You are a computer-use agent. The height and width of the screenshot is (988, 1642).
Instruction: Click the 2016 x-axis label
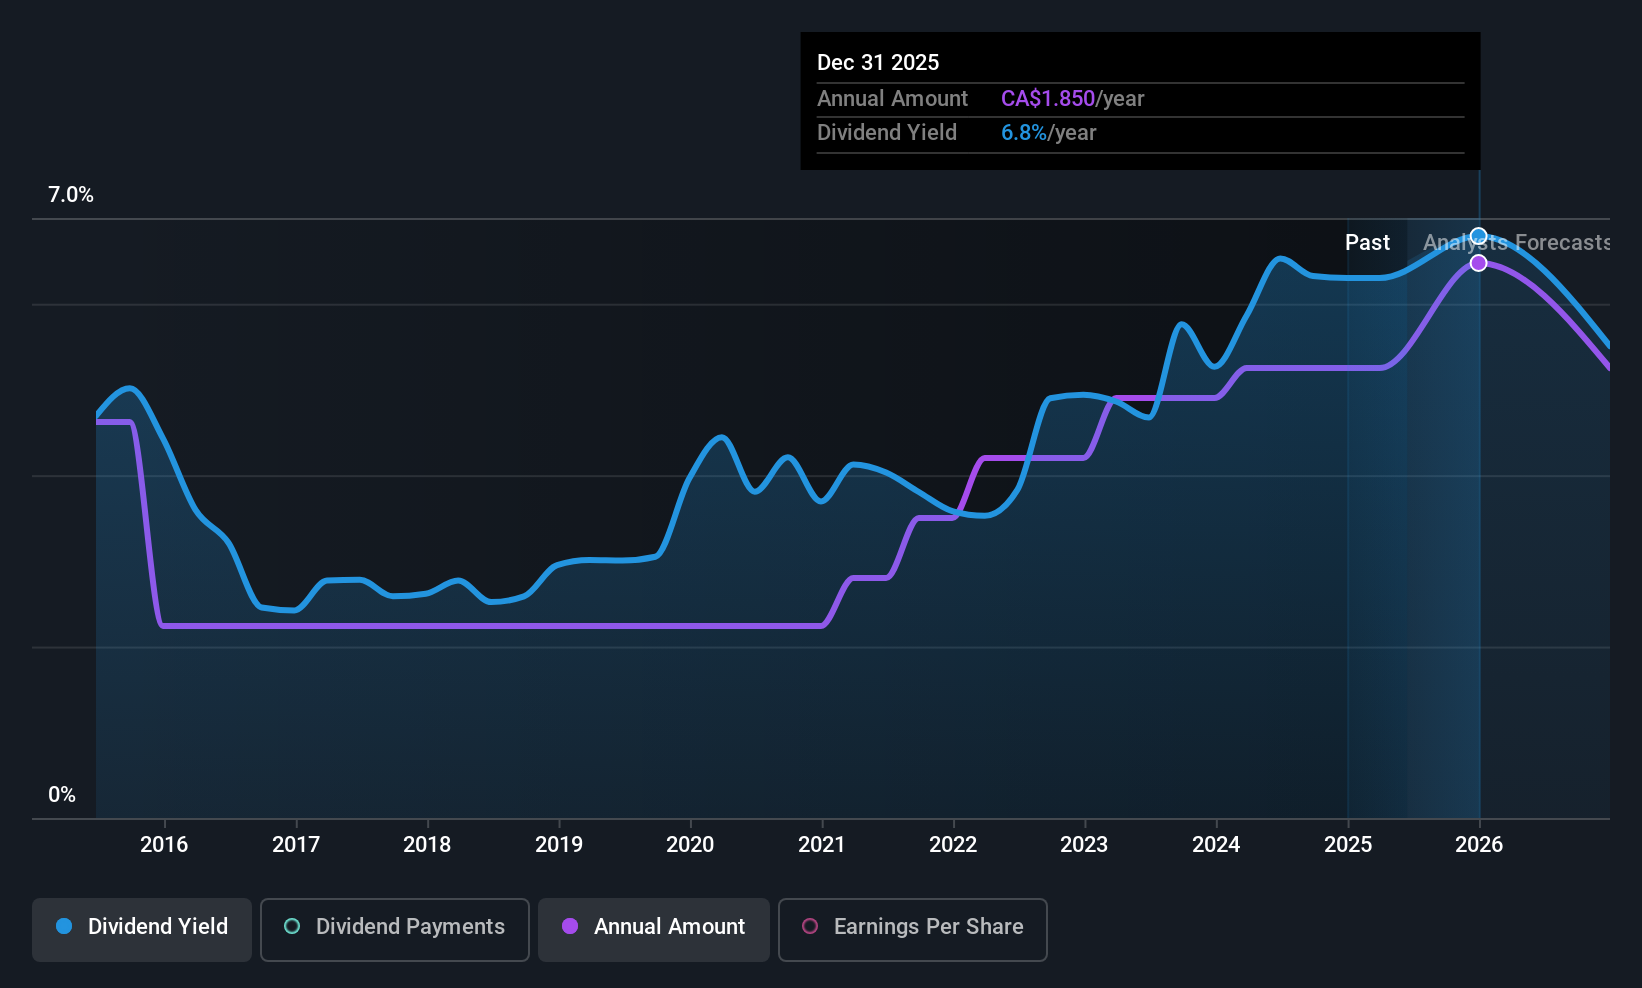[164, 845]
